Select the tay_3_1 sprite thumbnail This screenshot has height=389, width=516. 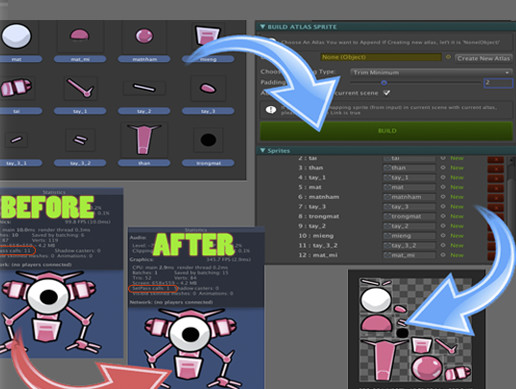(x=16, y=139)
